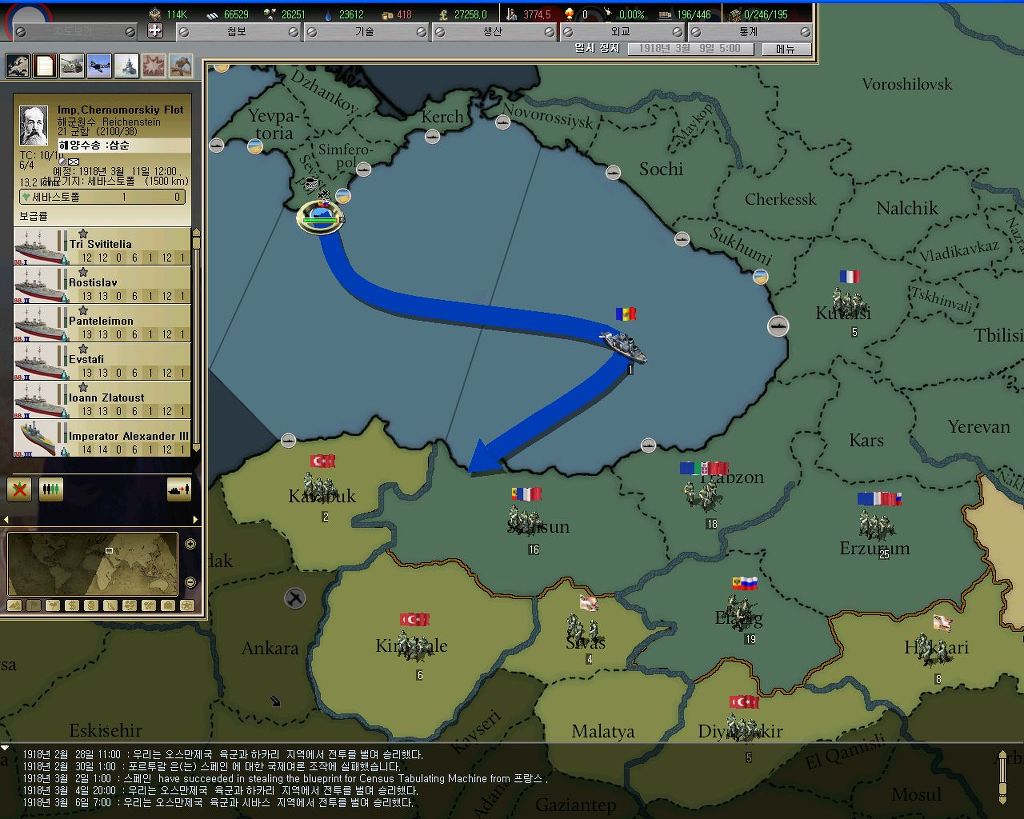Click the industrial capacity 0/246/195 indicator
The image size is (1024, 819).
point(759,14)
